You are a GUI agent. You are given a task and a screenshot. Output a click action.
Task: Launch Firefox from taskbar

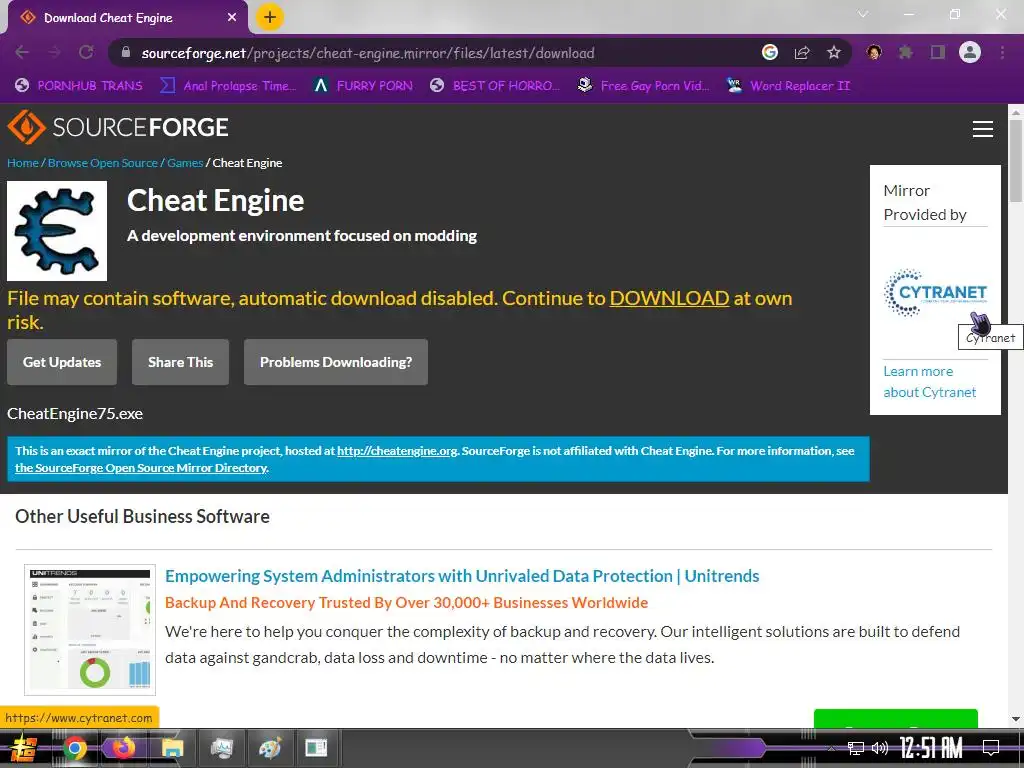(123, 748)
